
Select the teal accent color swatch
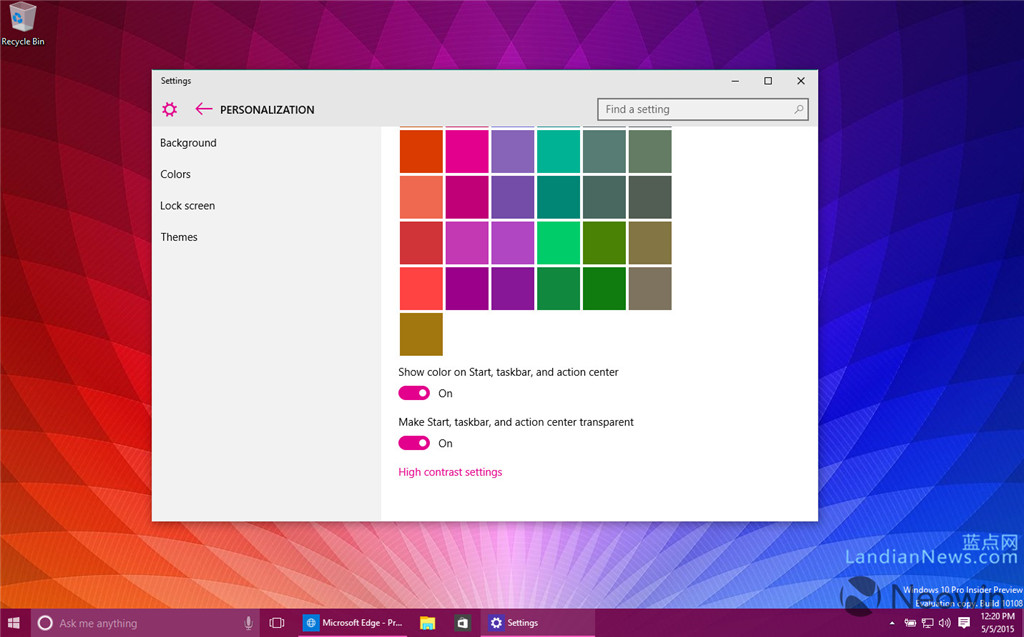[x=558, y=150]
